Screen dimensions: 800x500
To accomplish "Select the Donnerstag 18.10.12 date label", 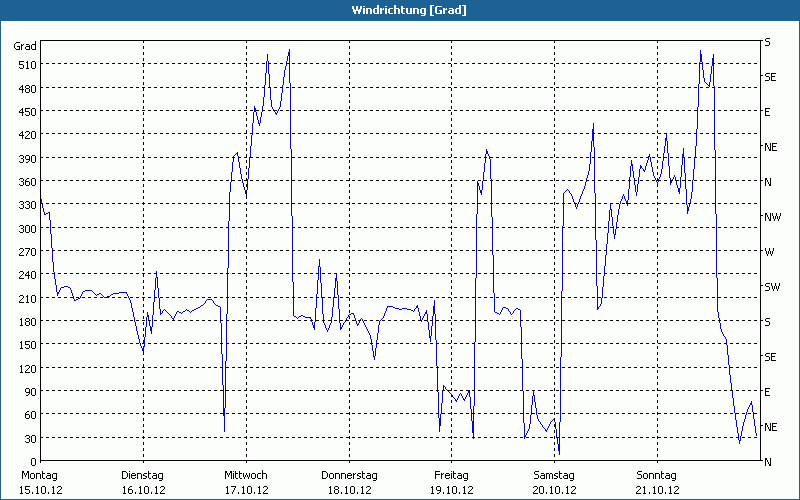I will 349,482.
